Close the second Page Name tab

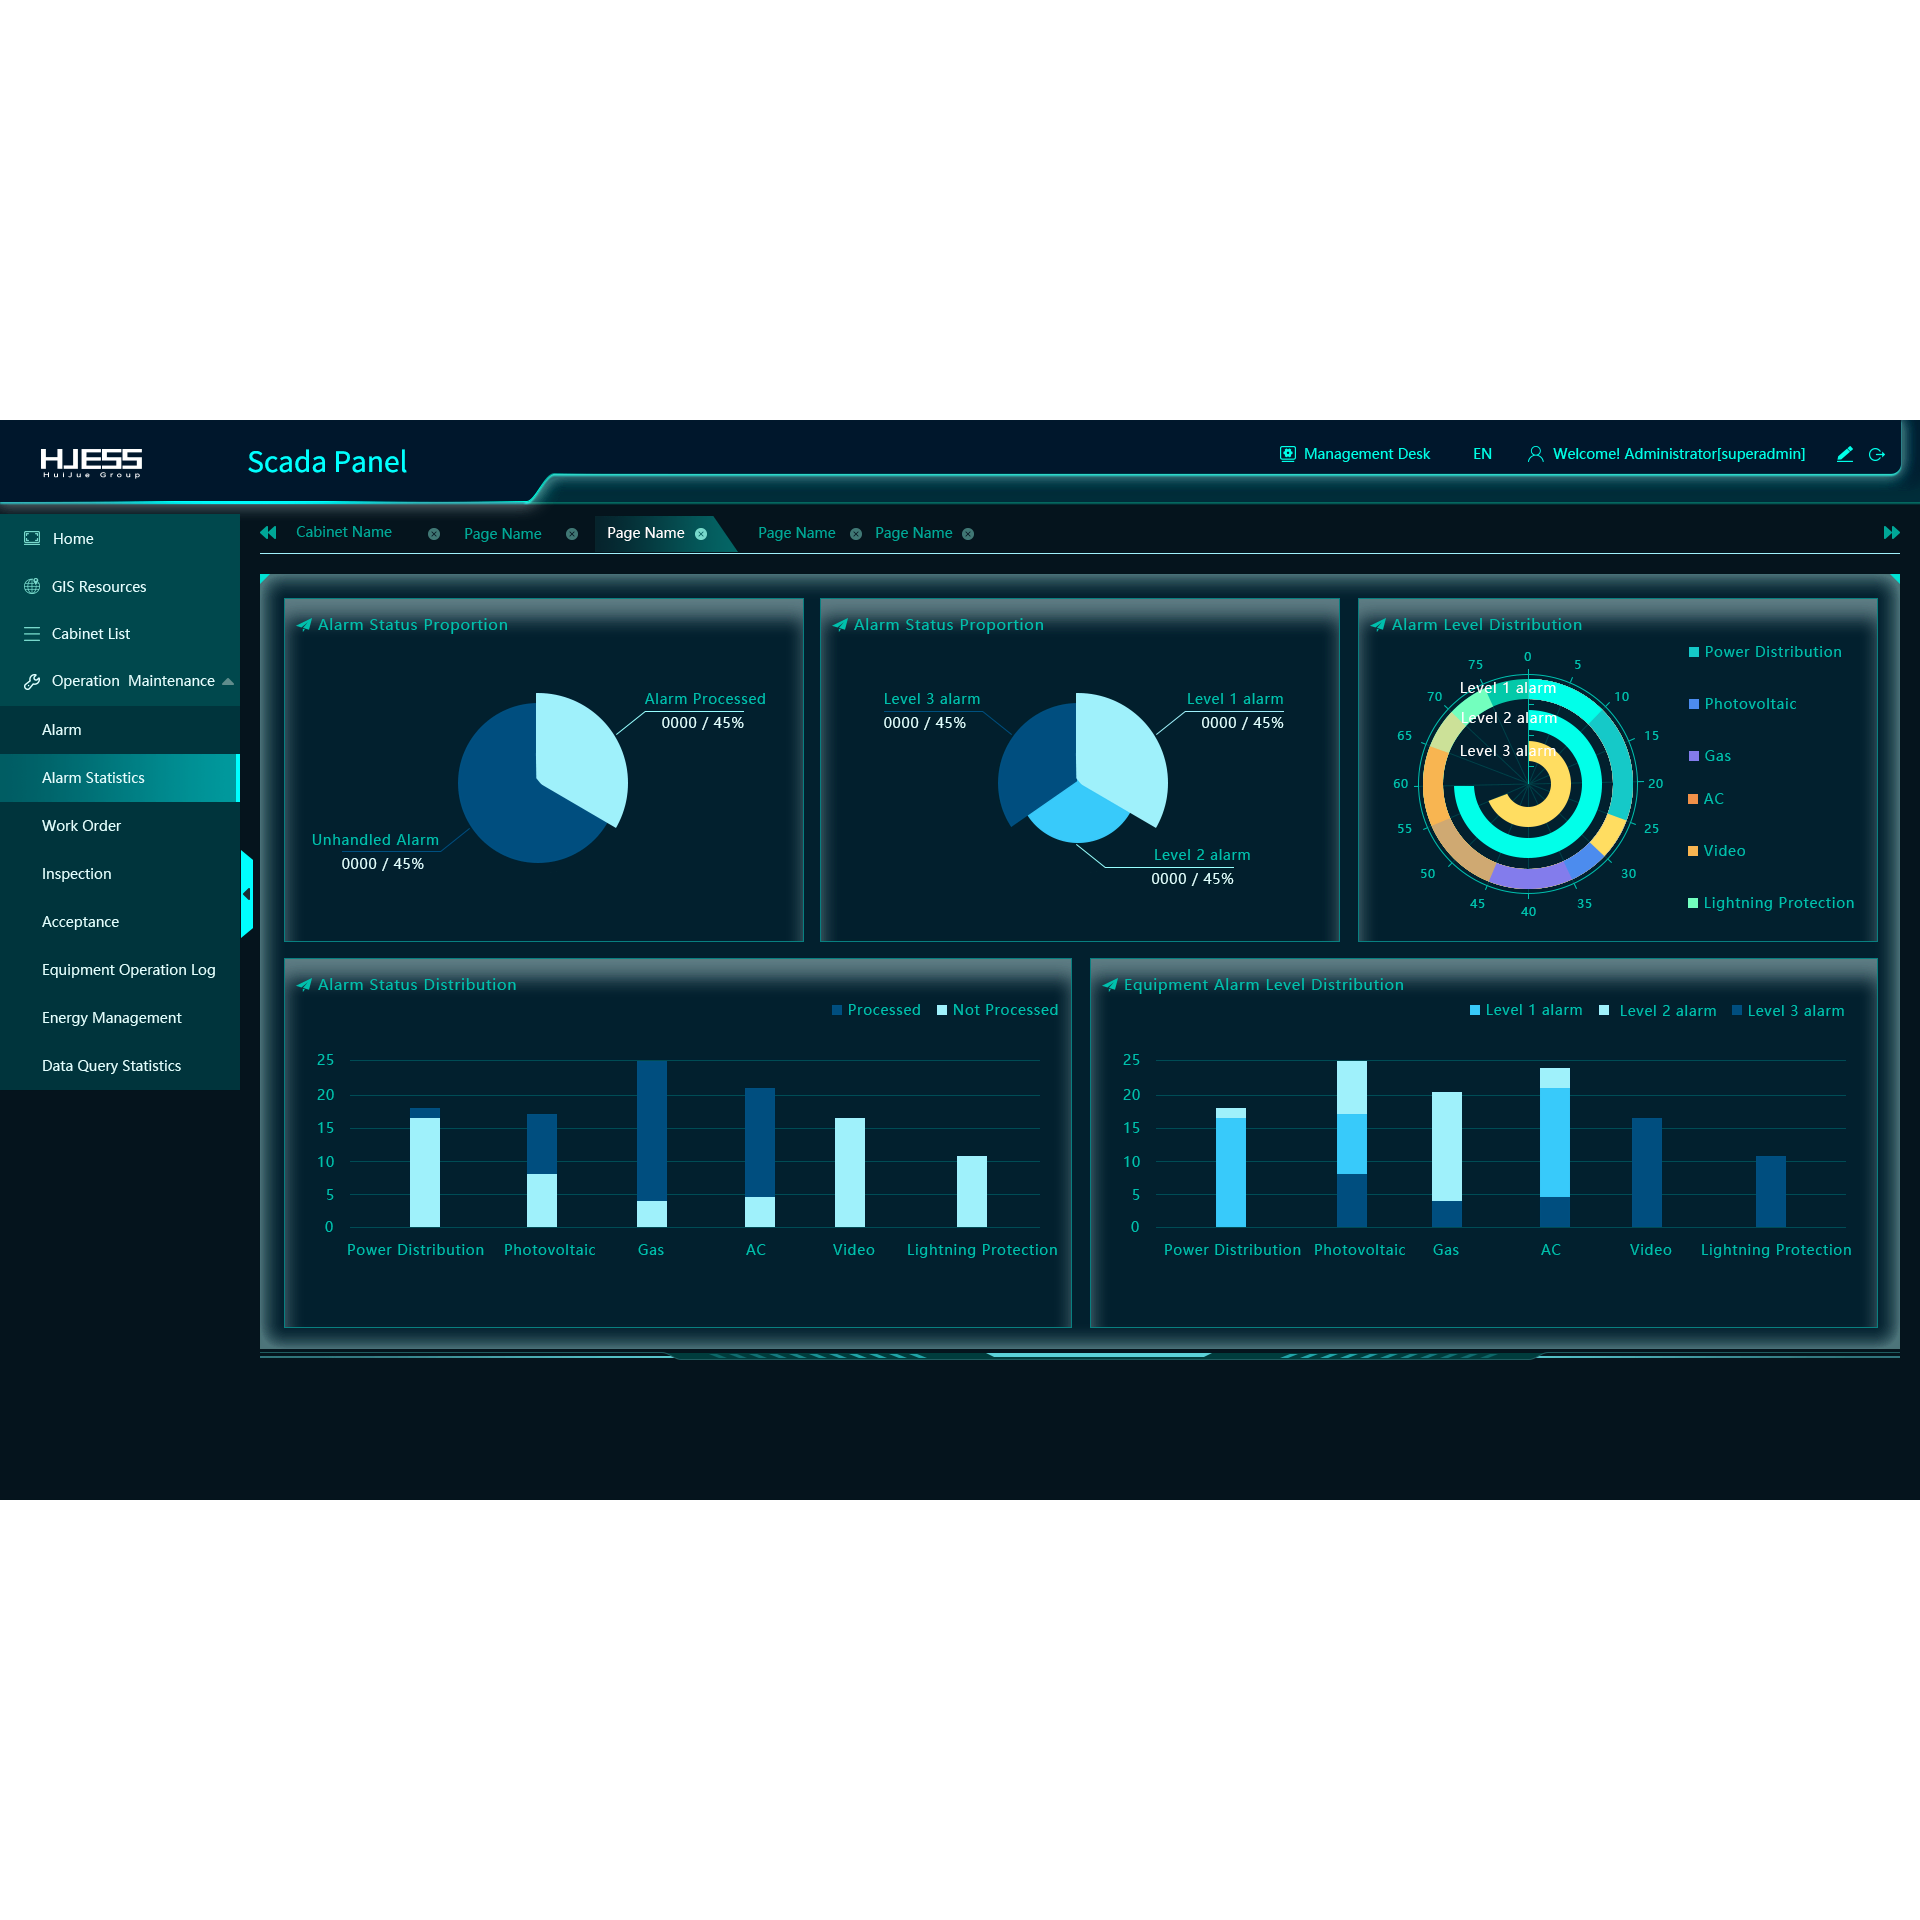pyautogui.click(x=703, y=534)
